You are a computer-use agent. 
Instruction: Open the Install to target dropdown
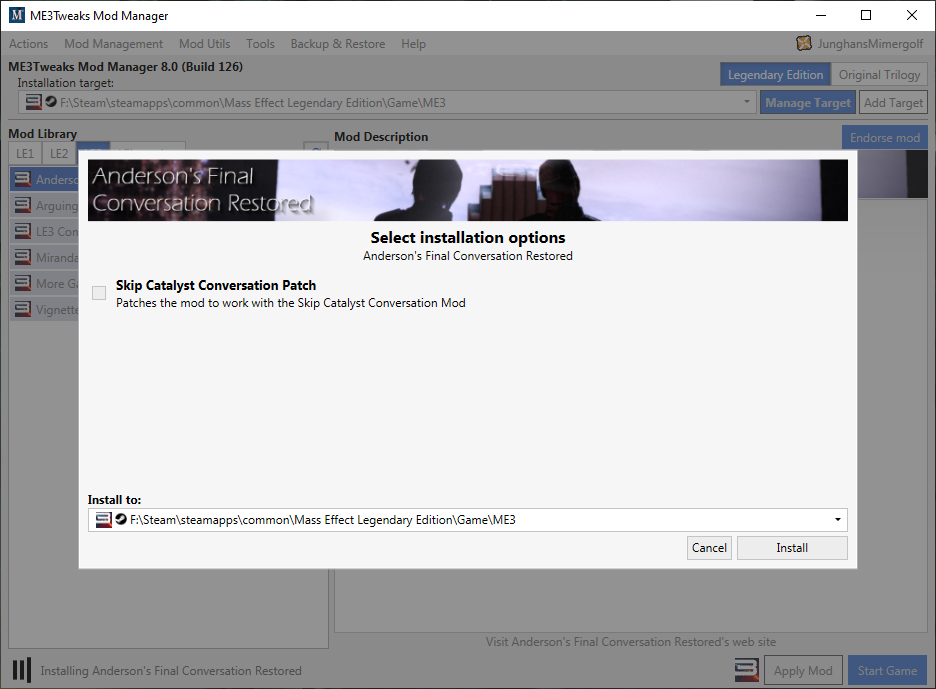[x=838, y=519]
